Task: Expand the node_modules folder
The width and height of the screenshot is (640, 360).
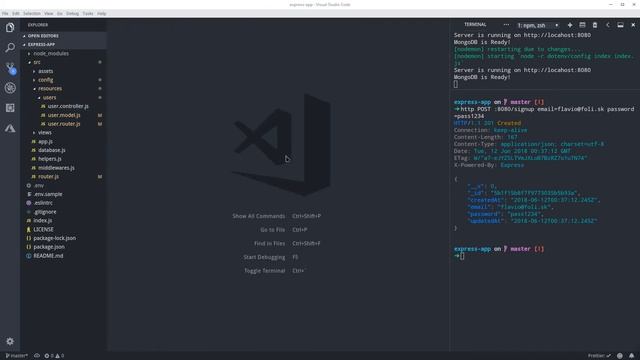Action: pyautogui.click(x=63, y=53)
